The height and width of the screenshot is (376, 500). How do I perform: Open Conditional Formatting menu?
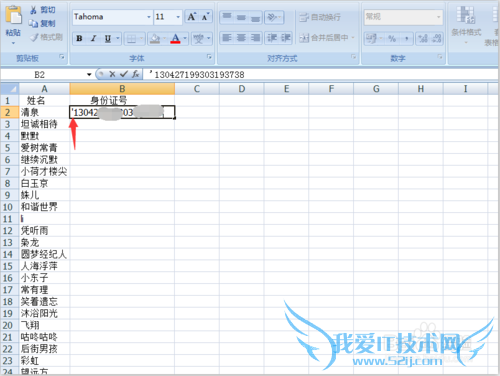click(466, 25)
